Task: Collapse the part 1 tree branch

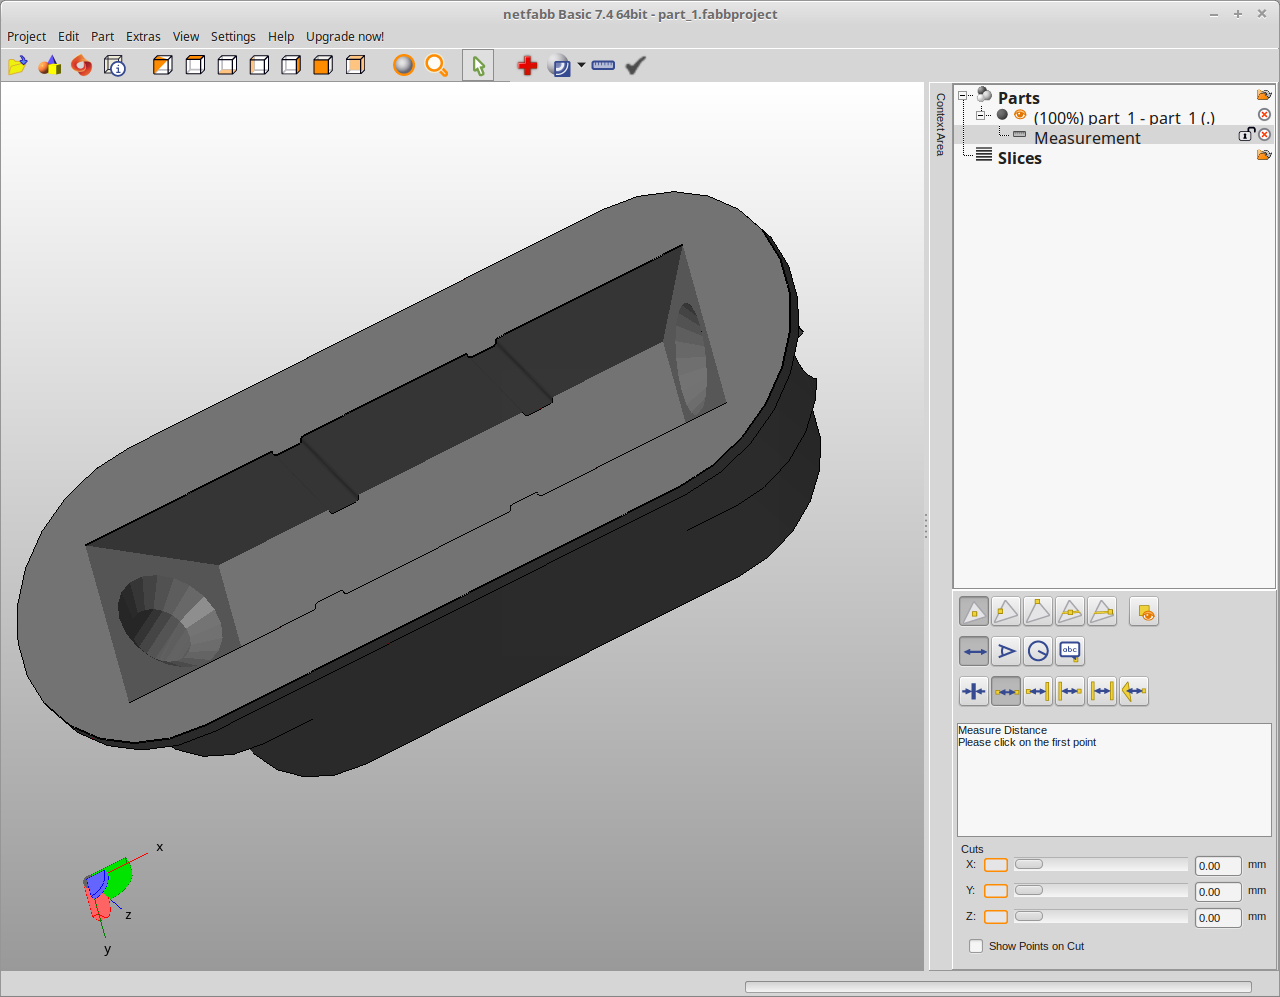Action: pos(982,115)
